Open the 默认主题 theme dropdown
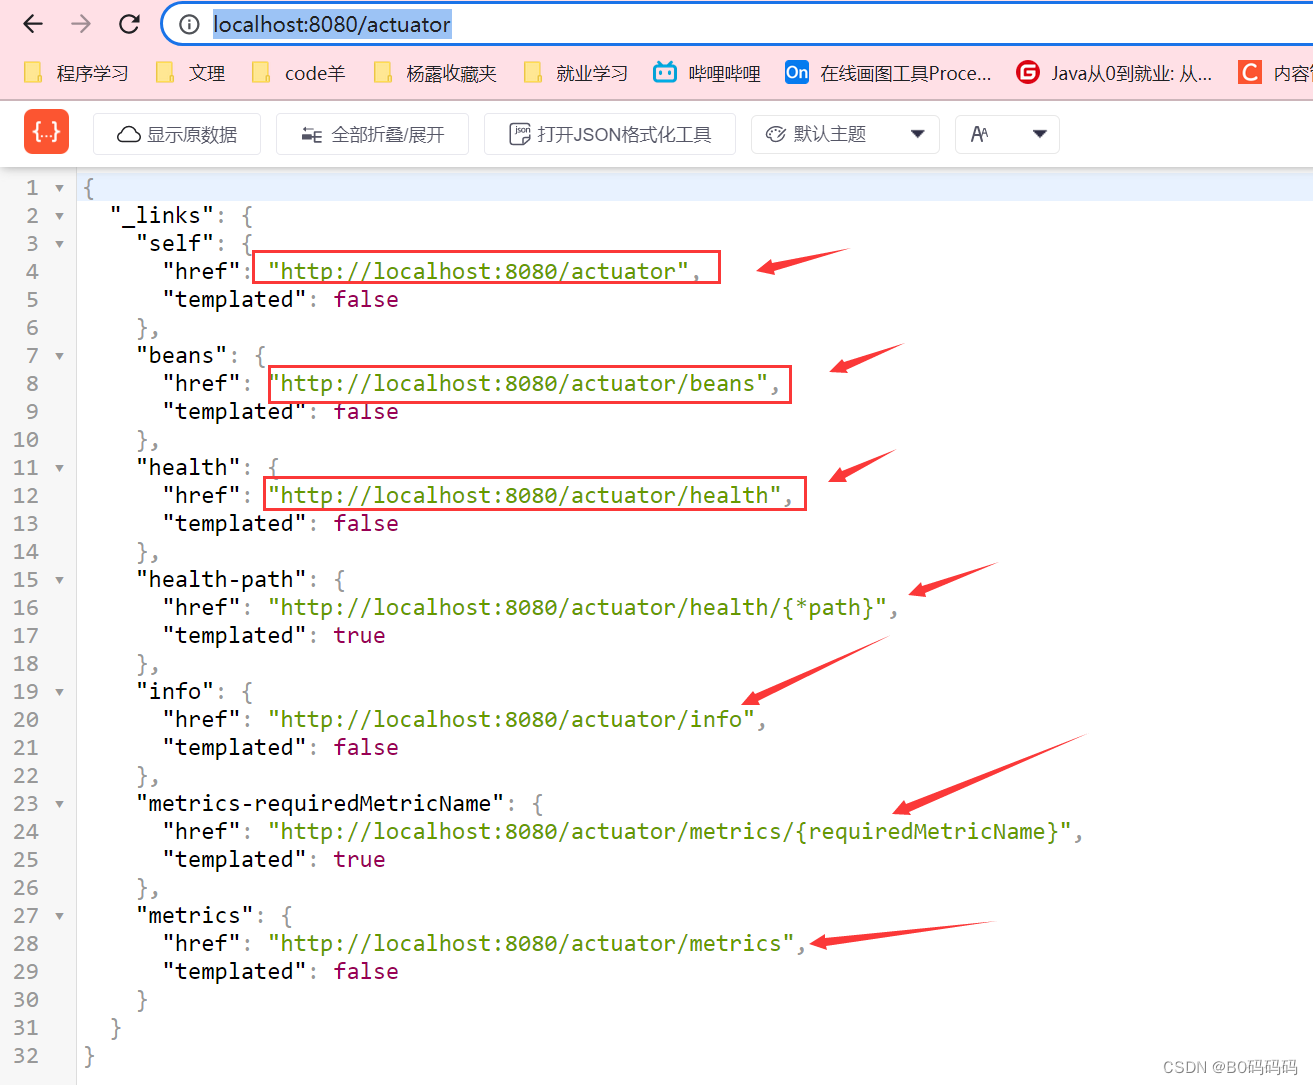 (845, 134)
